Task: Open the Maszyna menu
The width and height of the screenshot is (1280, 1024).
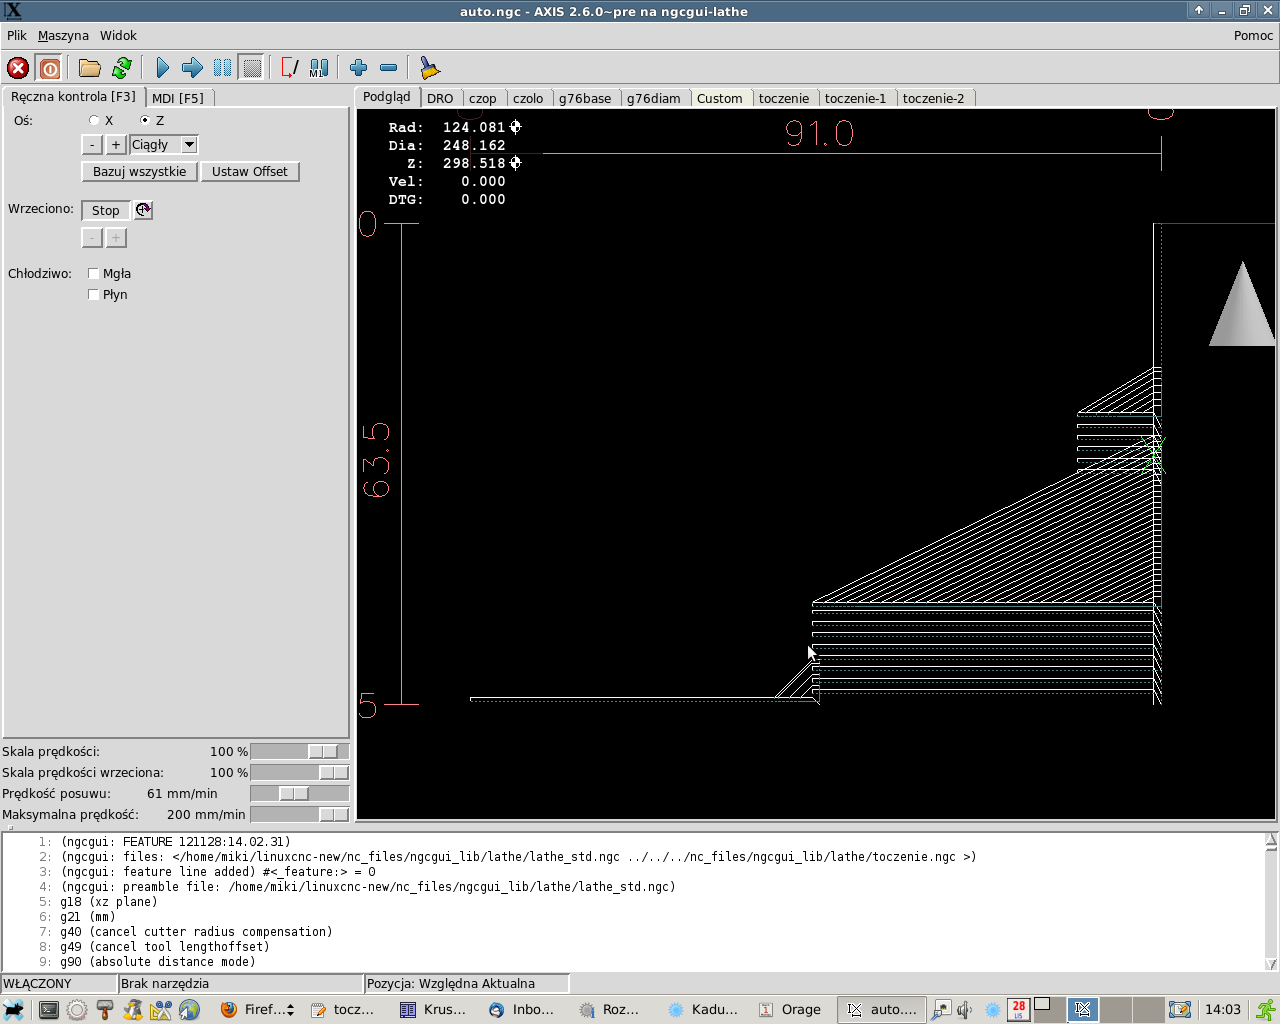Action: click(63, 36)
